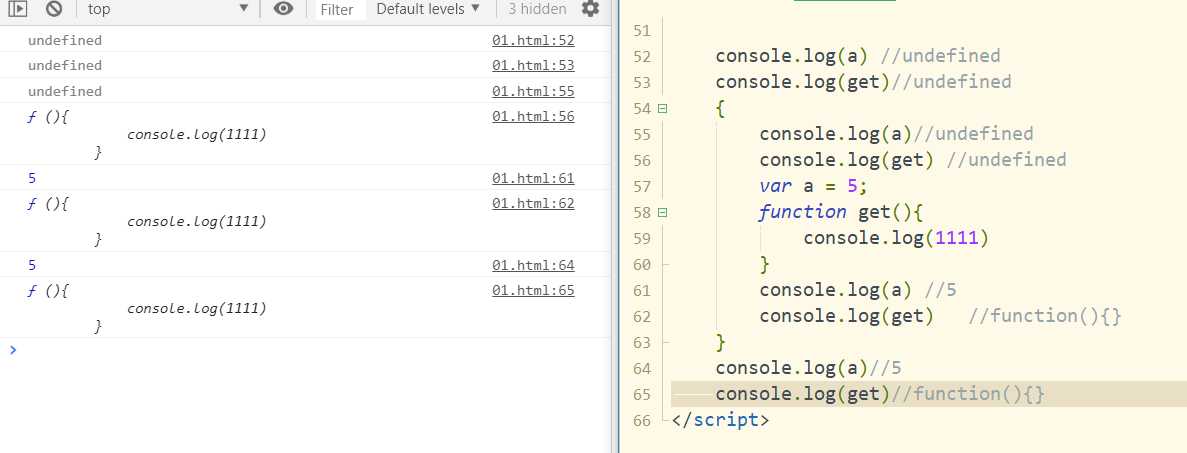Click the closing </script> tag
This screenshot has height=453, width=1187.
tap(720, 420)
